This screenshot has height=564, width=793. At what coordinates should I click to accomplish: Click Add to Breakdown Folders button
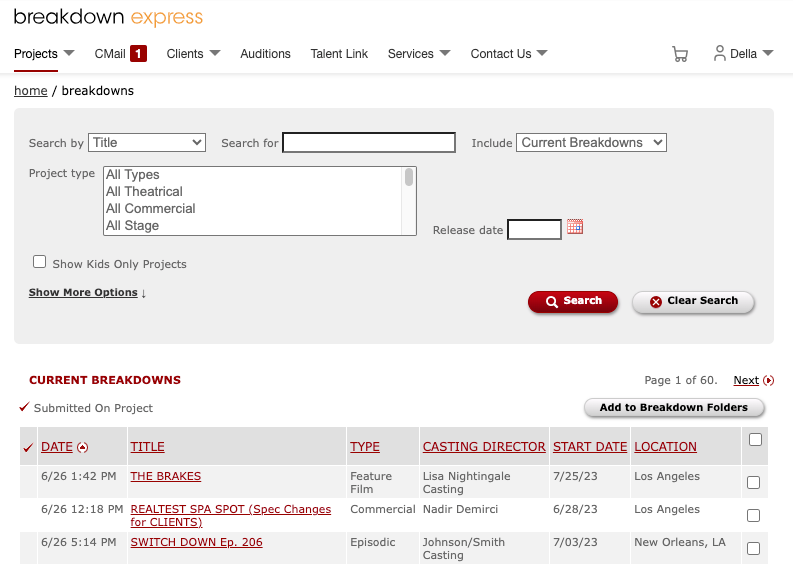pyautogui.click(x=674, y=408)
